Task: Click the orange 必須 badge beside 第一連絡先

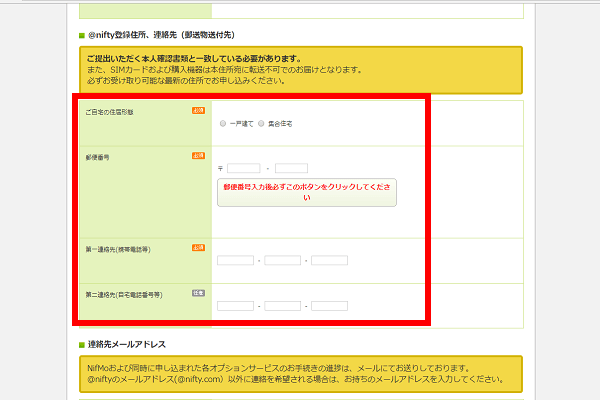Action: 199,248
